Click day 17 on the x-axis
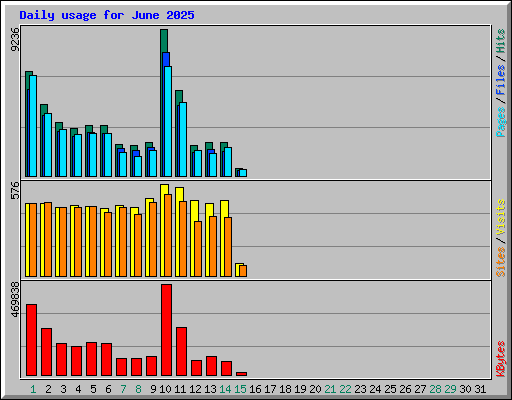Image resolution: width=512 pixels, height=400 pixels. click(x=270, y=389)
